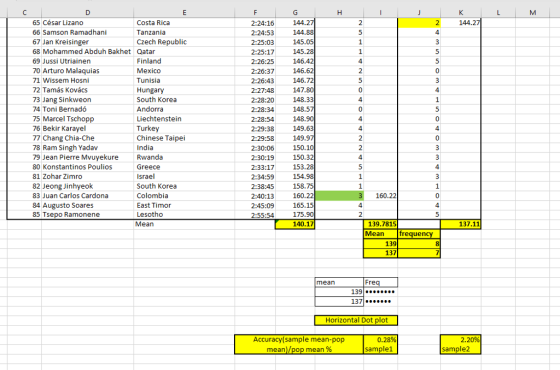This screenshot has width=560, height=370.
Task: Click the sample2 label cell
Action: 461,349
